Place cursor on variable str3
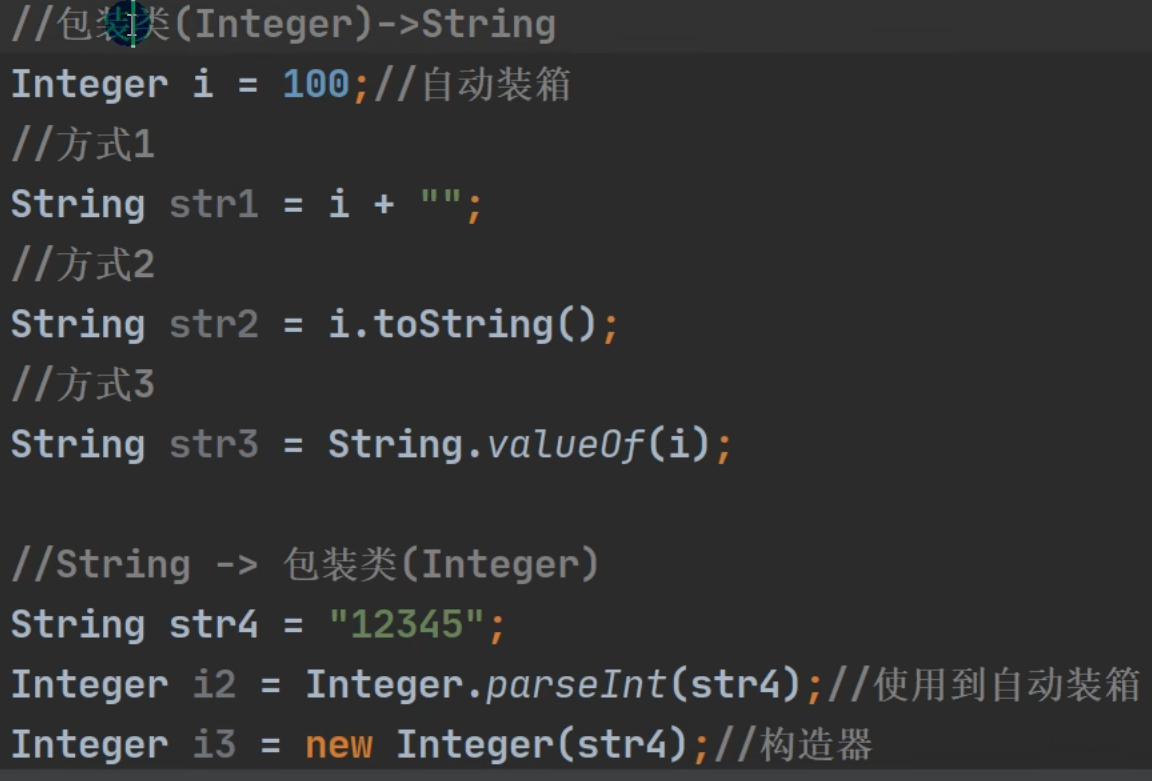This screenshot has height=781, width=1152. pos(213,445)
